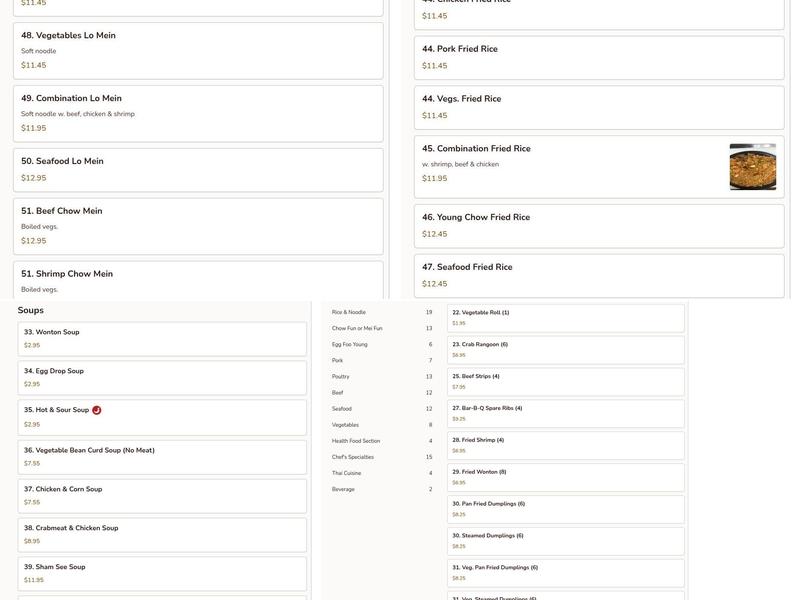The height and width of the screenshot is (600, 800).
Task: Choose the Crabmeat & Chicken Soup item
Action: pos(162,534)
